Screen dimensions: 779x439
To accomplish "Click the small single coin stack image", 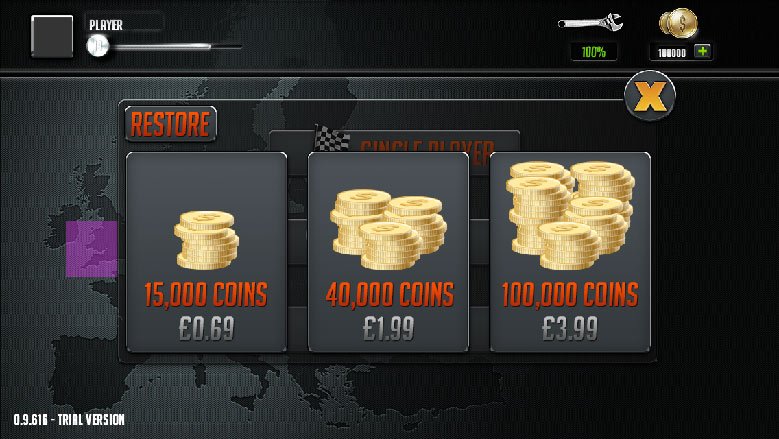I will pos(207,240).
